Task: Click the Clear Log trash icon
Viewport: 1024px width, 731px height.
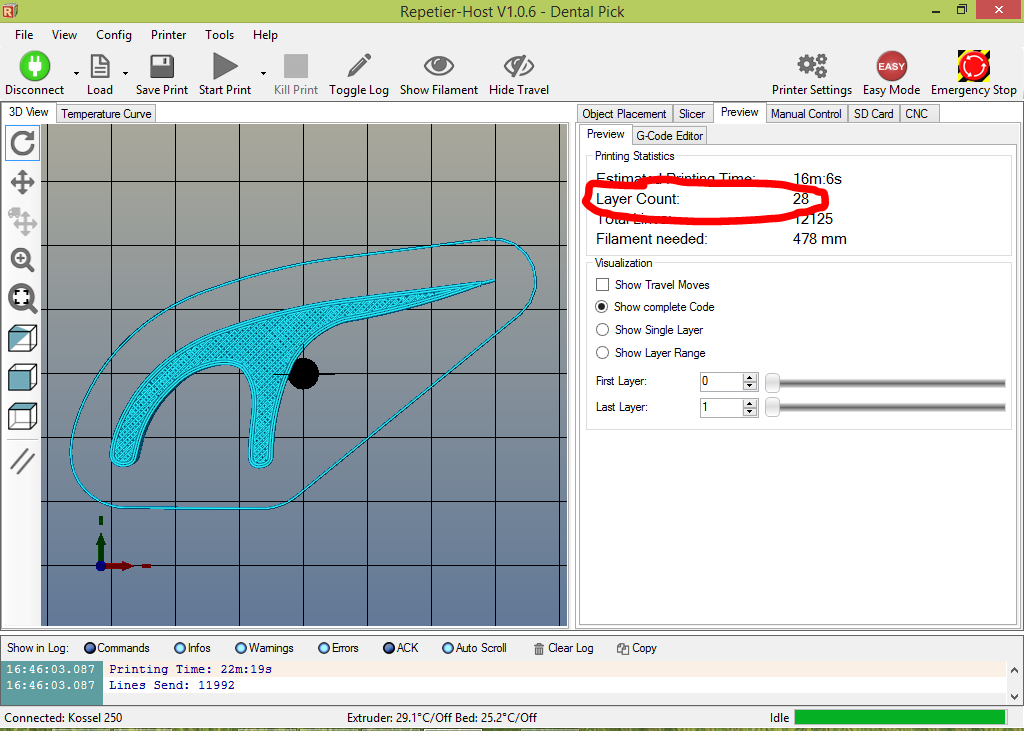Action: tap(539, 649)
